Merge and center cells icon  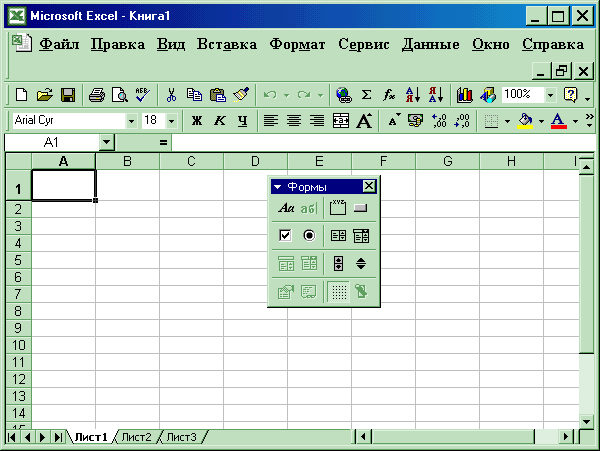tap(341, 121)
